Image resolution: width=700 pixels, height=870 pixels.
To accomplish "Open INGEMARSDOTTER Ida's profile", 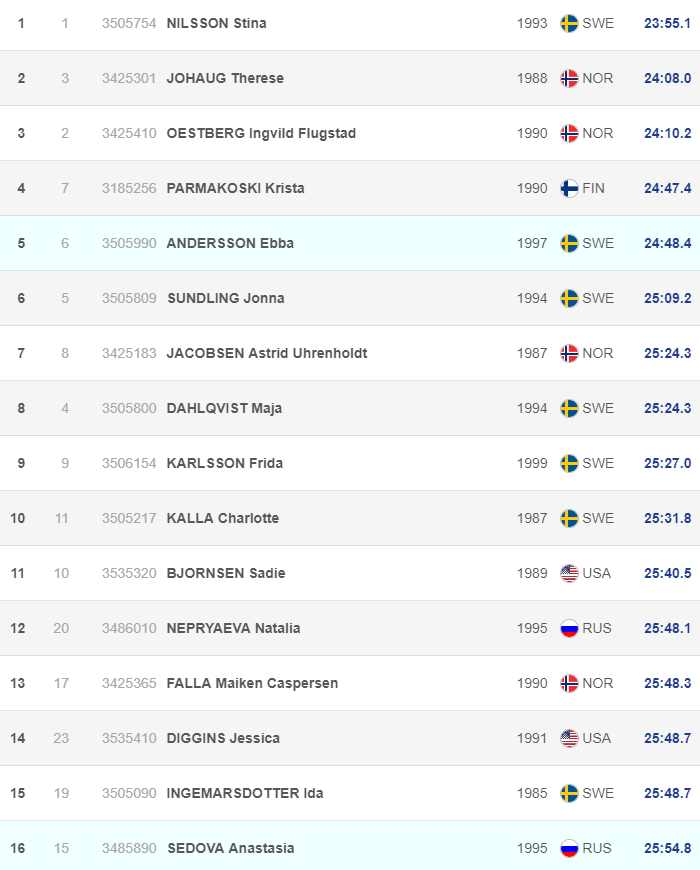I will click(245, 793).
